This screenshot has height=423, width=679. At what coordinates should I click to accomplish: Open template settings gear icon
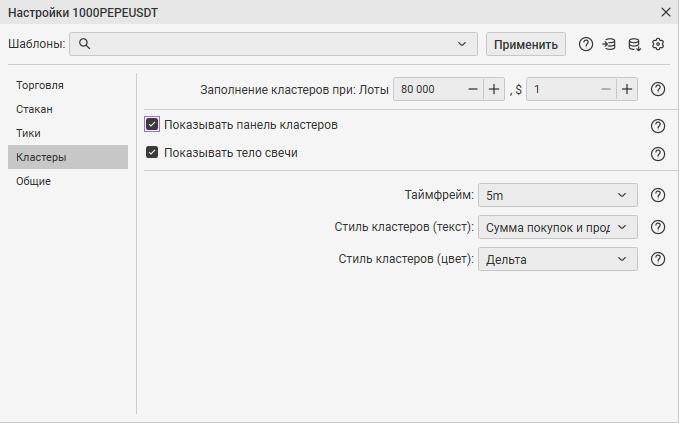coord(658,44)
